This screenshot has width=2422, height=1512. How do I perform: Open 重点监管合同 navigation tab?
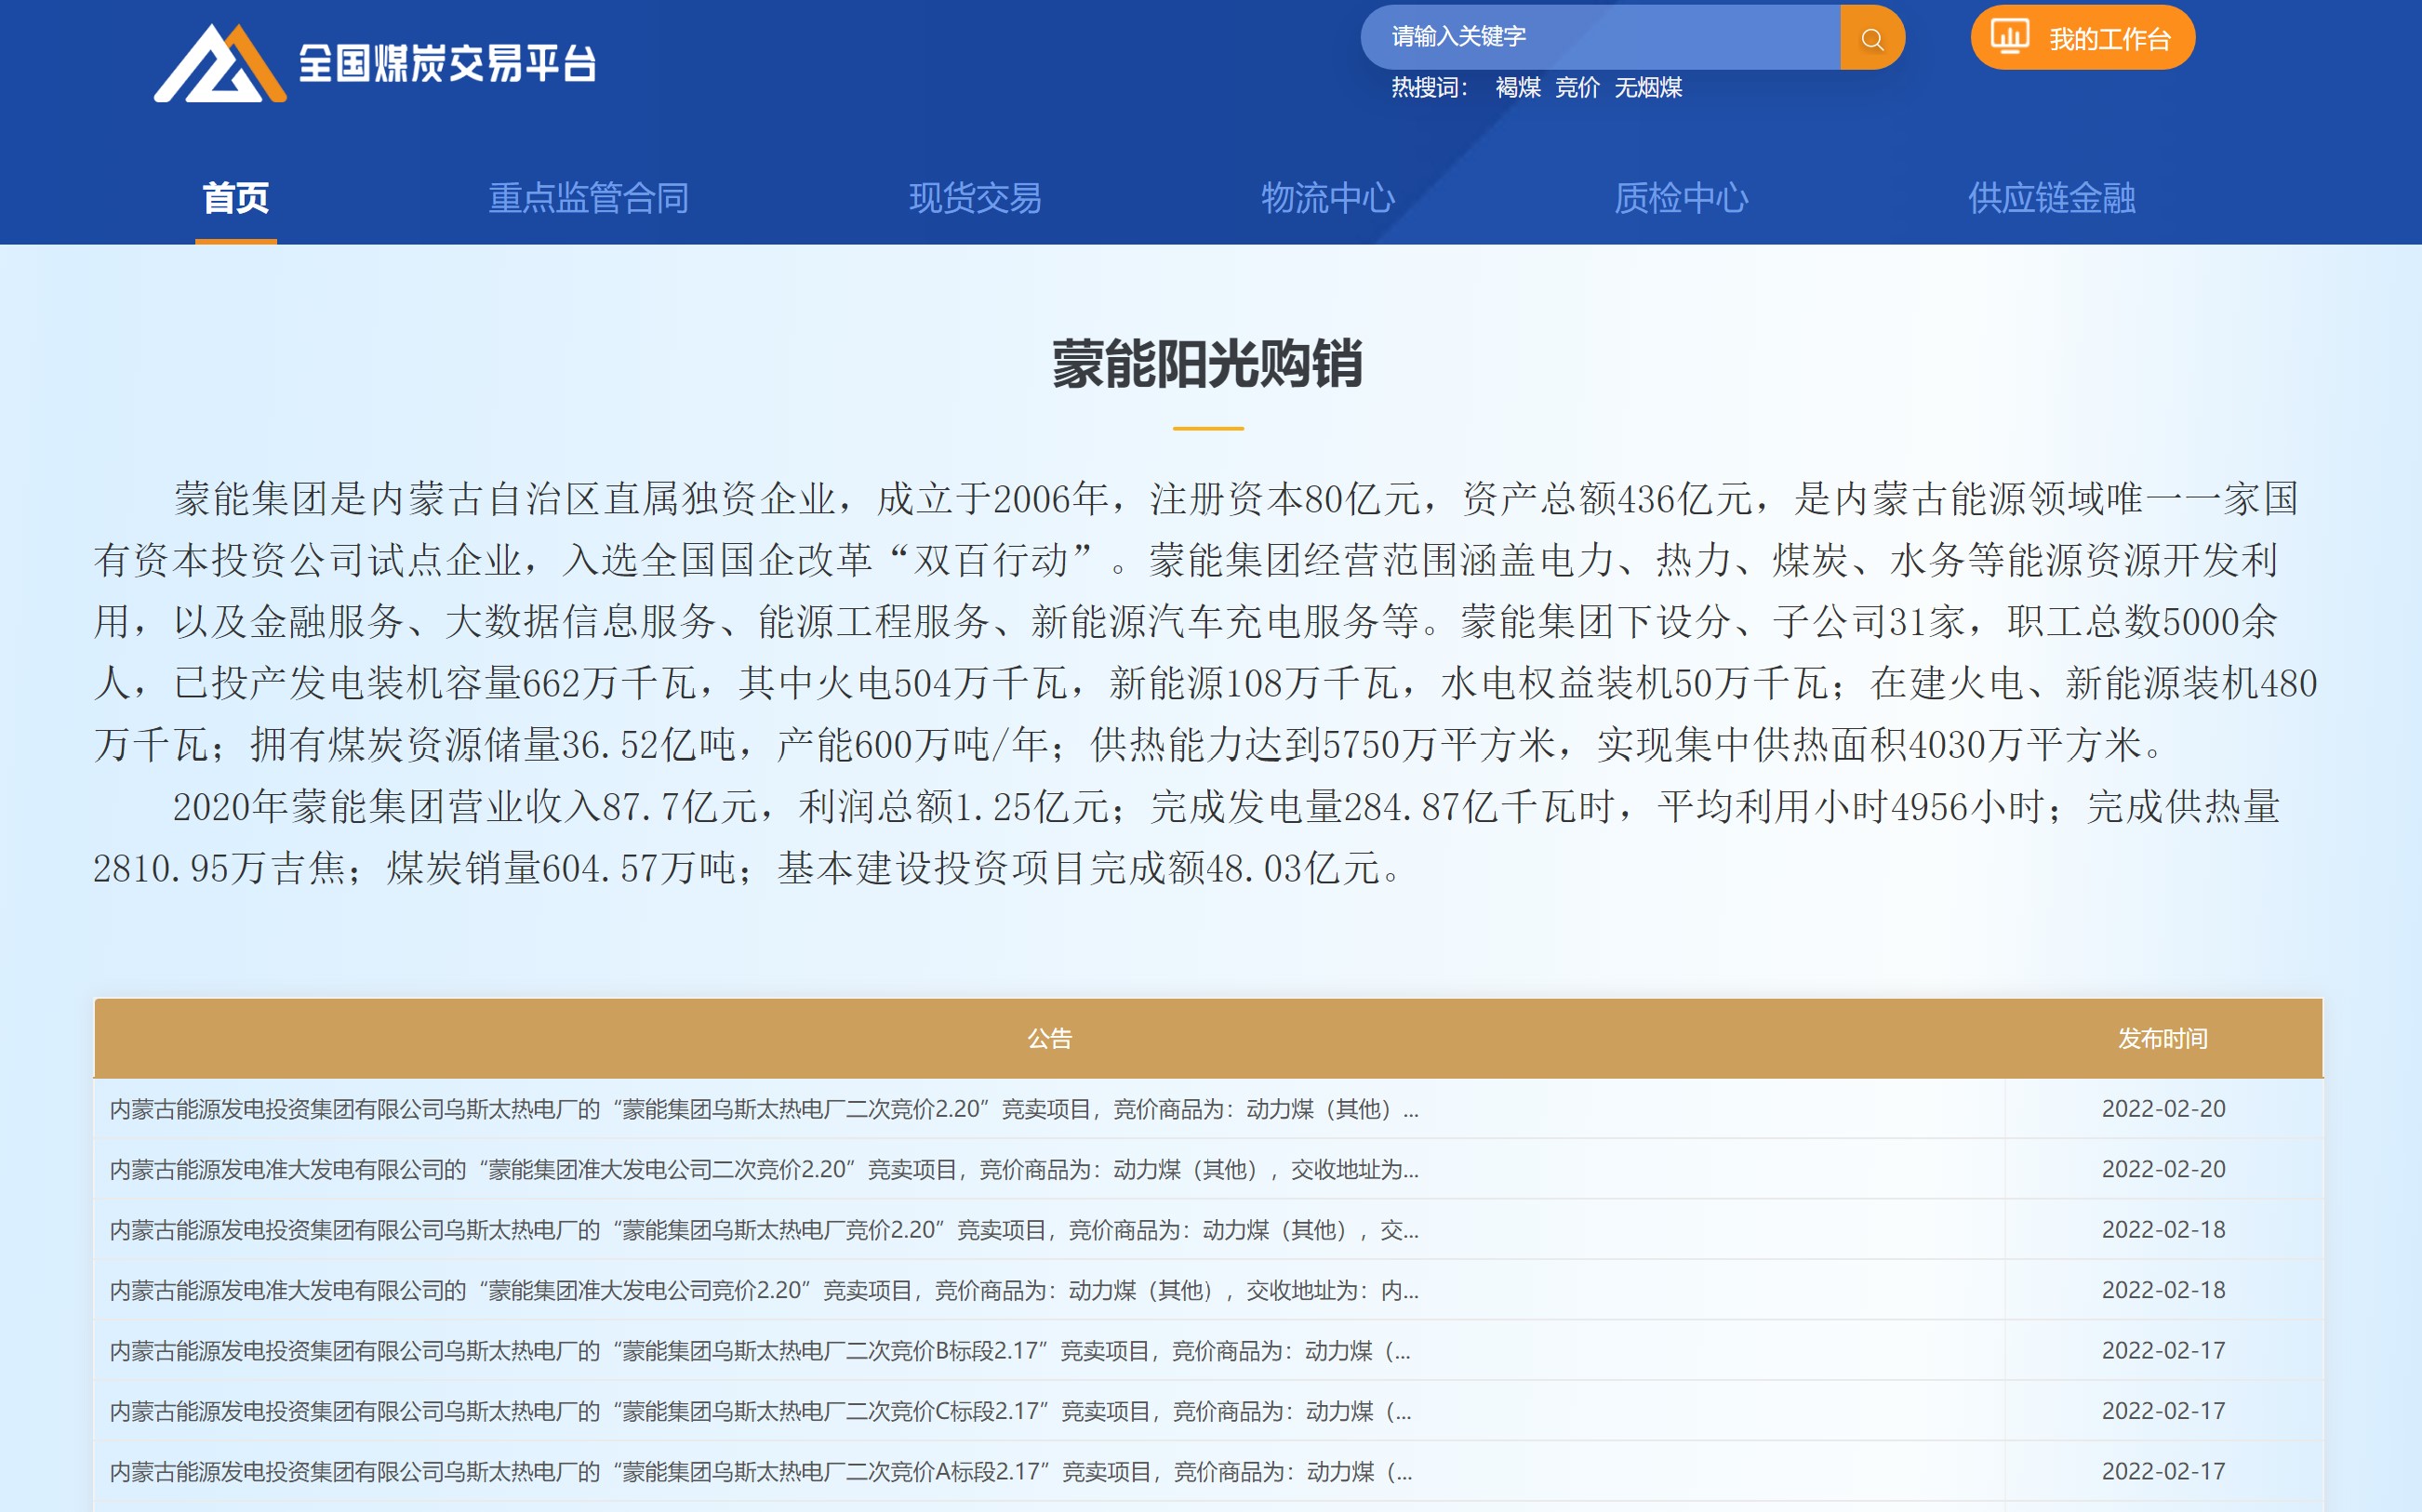tap(588, 198)
